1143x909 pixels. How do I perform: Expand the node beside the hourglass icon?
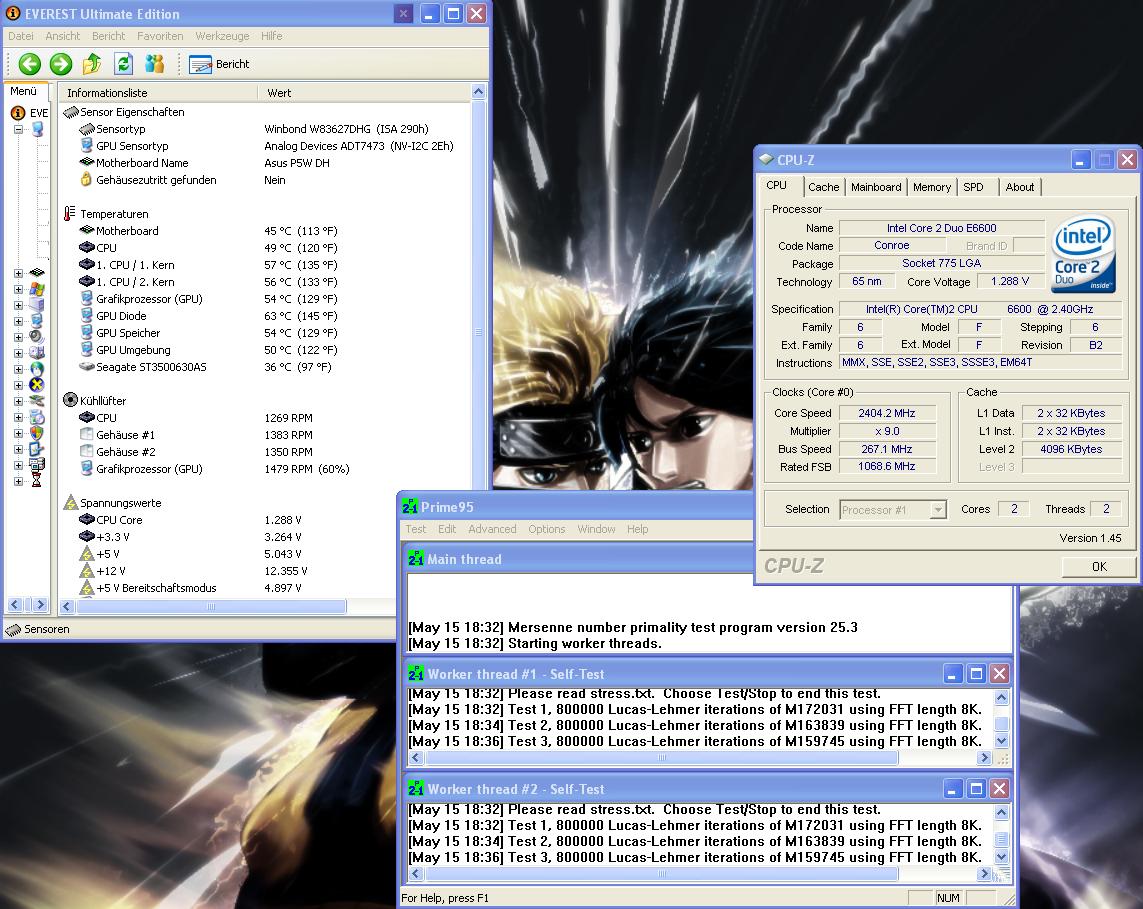(x=18, y=481)
